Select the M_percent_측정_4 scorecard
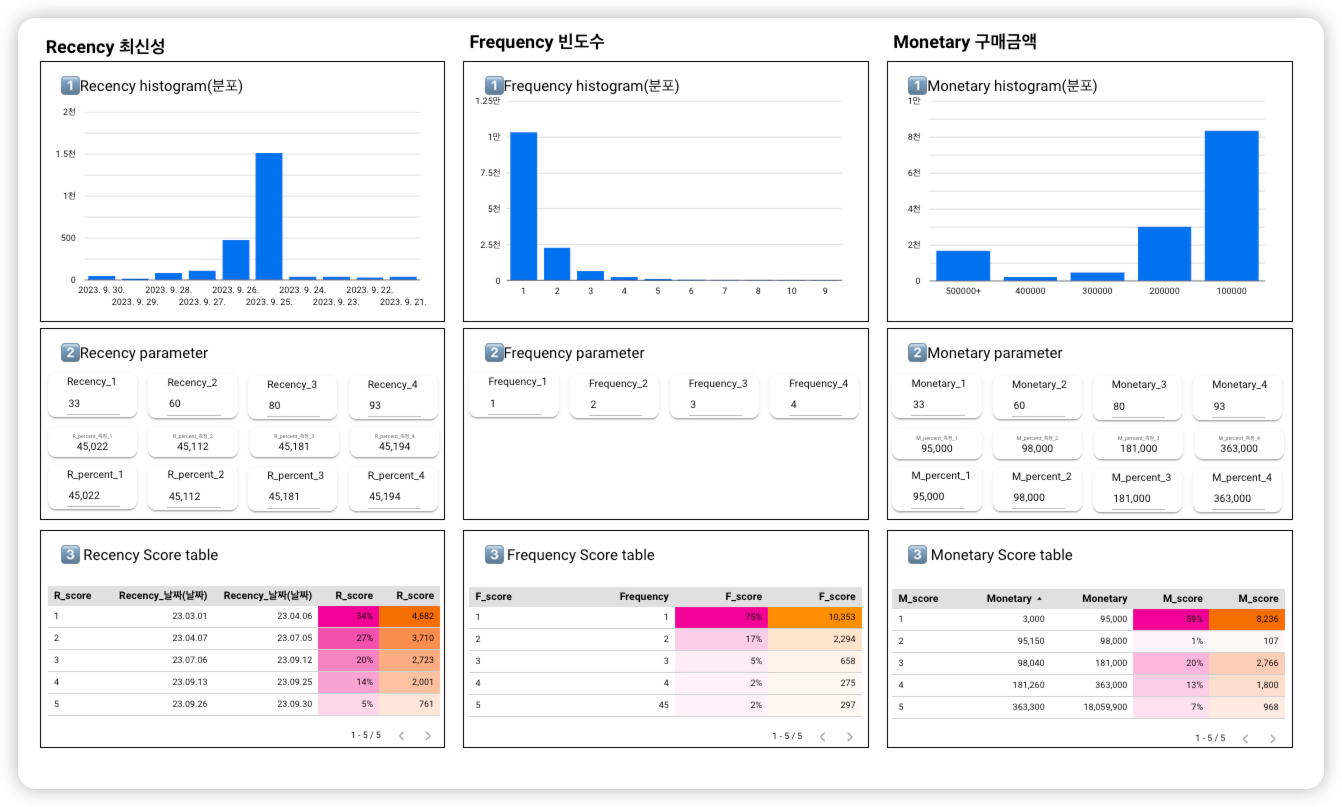This screenshot has width=1342, height=807. point(1239,444)
